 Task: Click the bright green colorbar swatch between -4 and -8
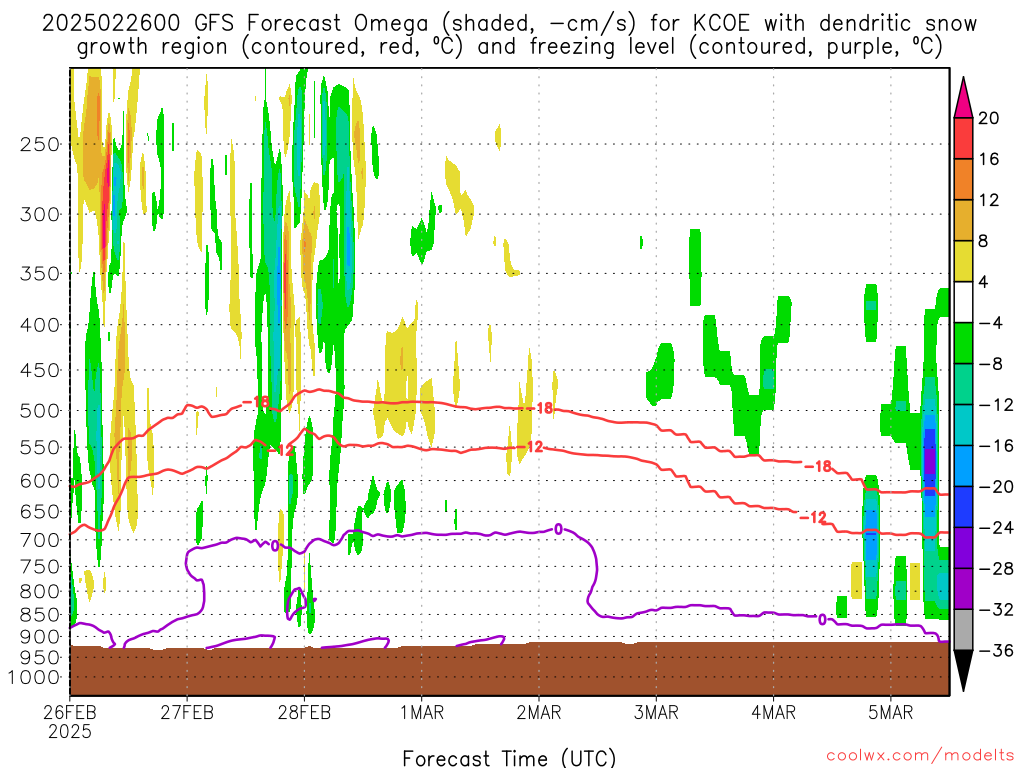[x=963, y=344]
